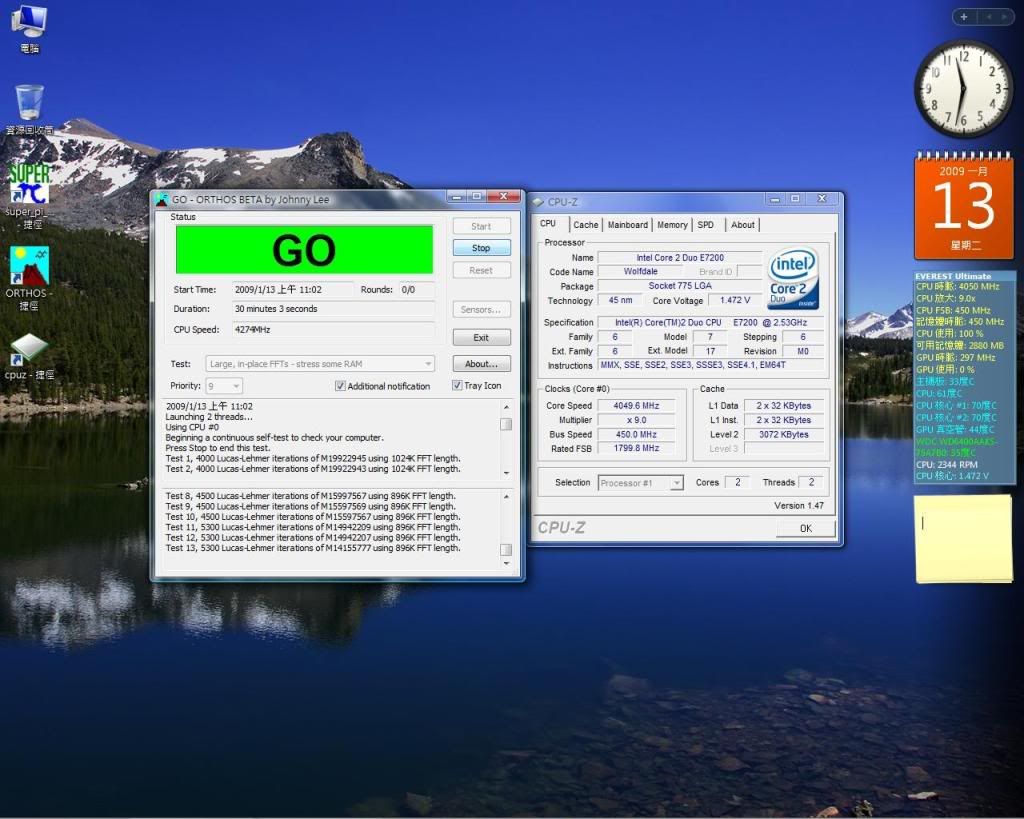Viewport: 1024px width, 819px height.
Task: Click the Level 2 cache value 3072 KBytes
Action: tap(783, 434)
